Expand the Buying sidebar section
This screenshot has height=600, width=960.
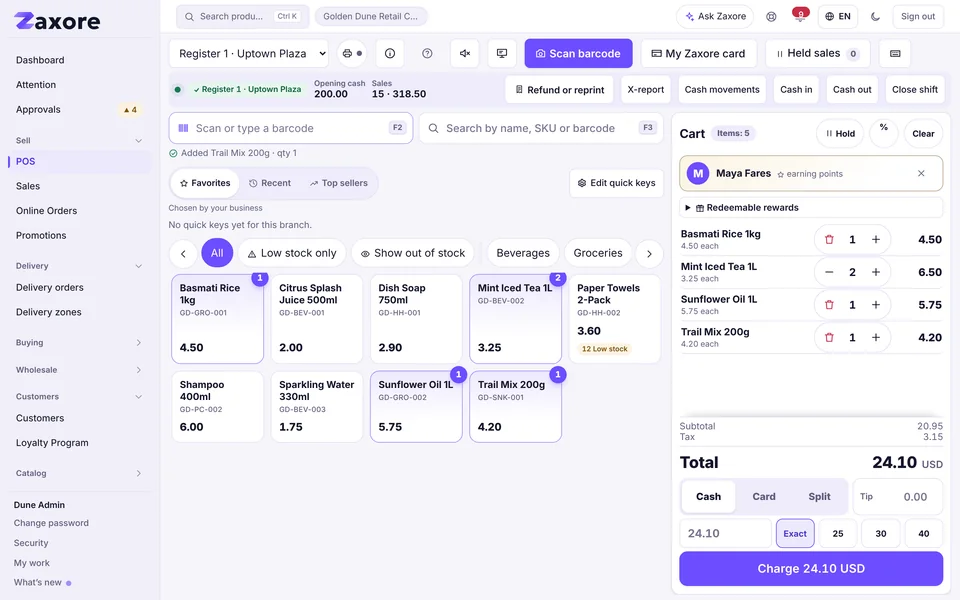coord(78,342)
